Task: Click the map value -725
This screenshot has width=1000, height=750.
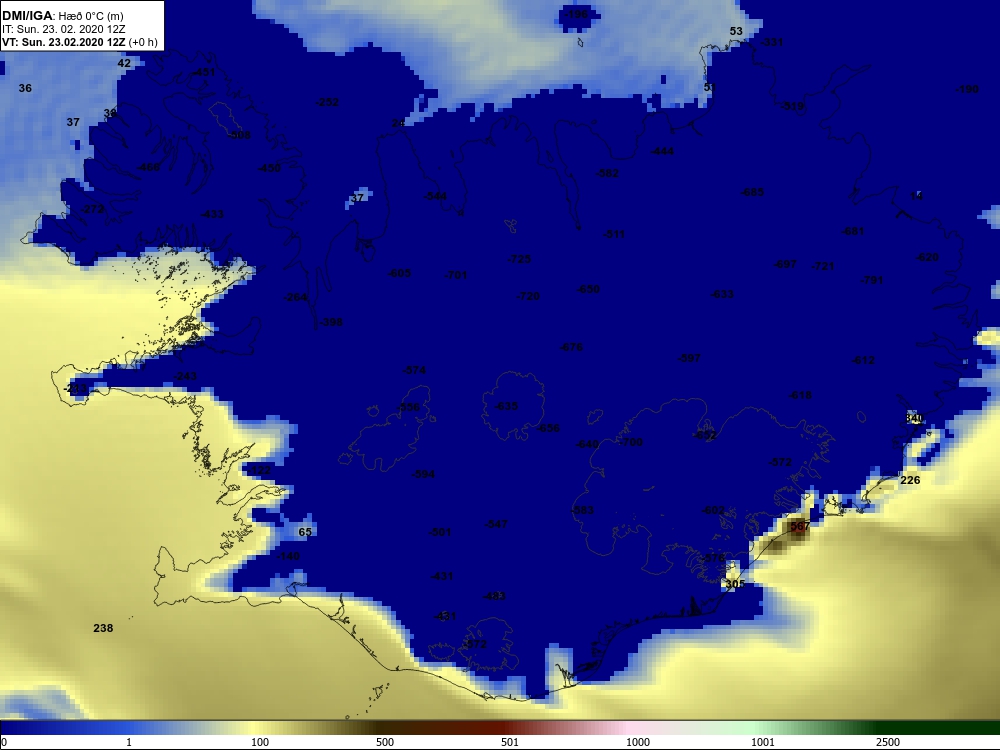Action: click(x=519, y=259)
